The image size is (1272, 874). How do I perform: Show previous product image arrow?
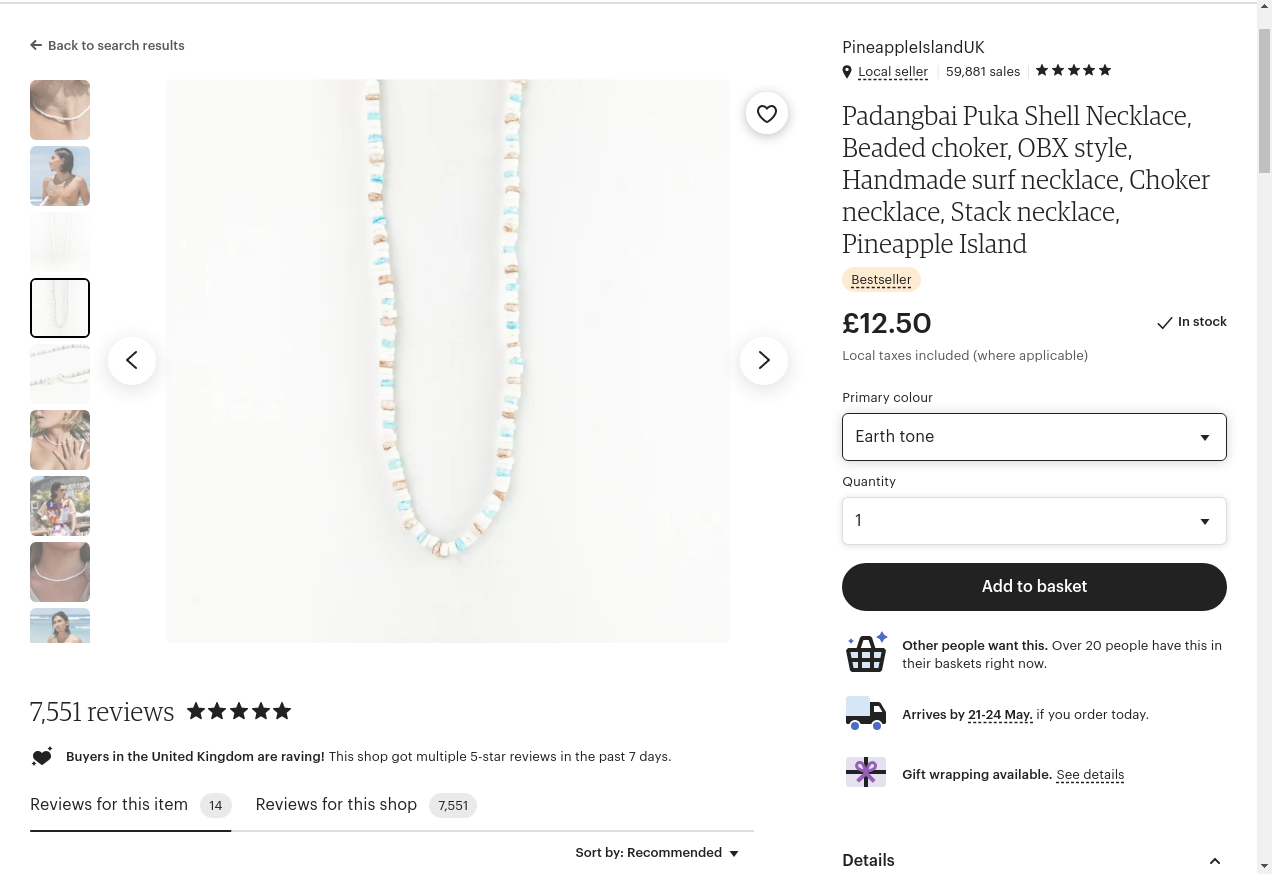point(132,360)
